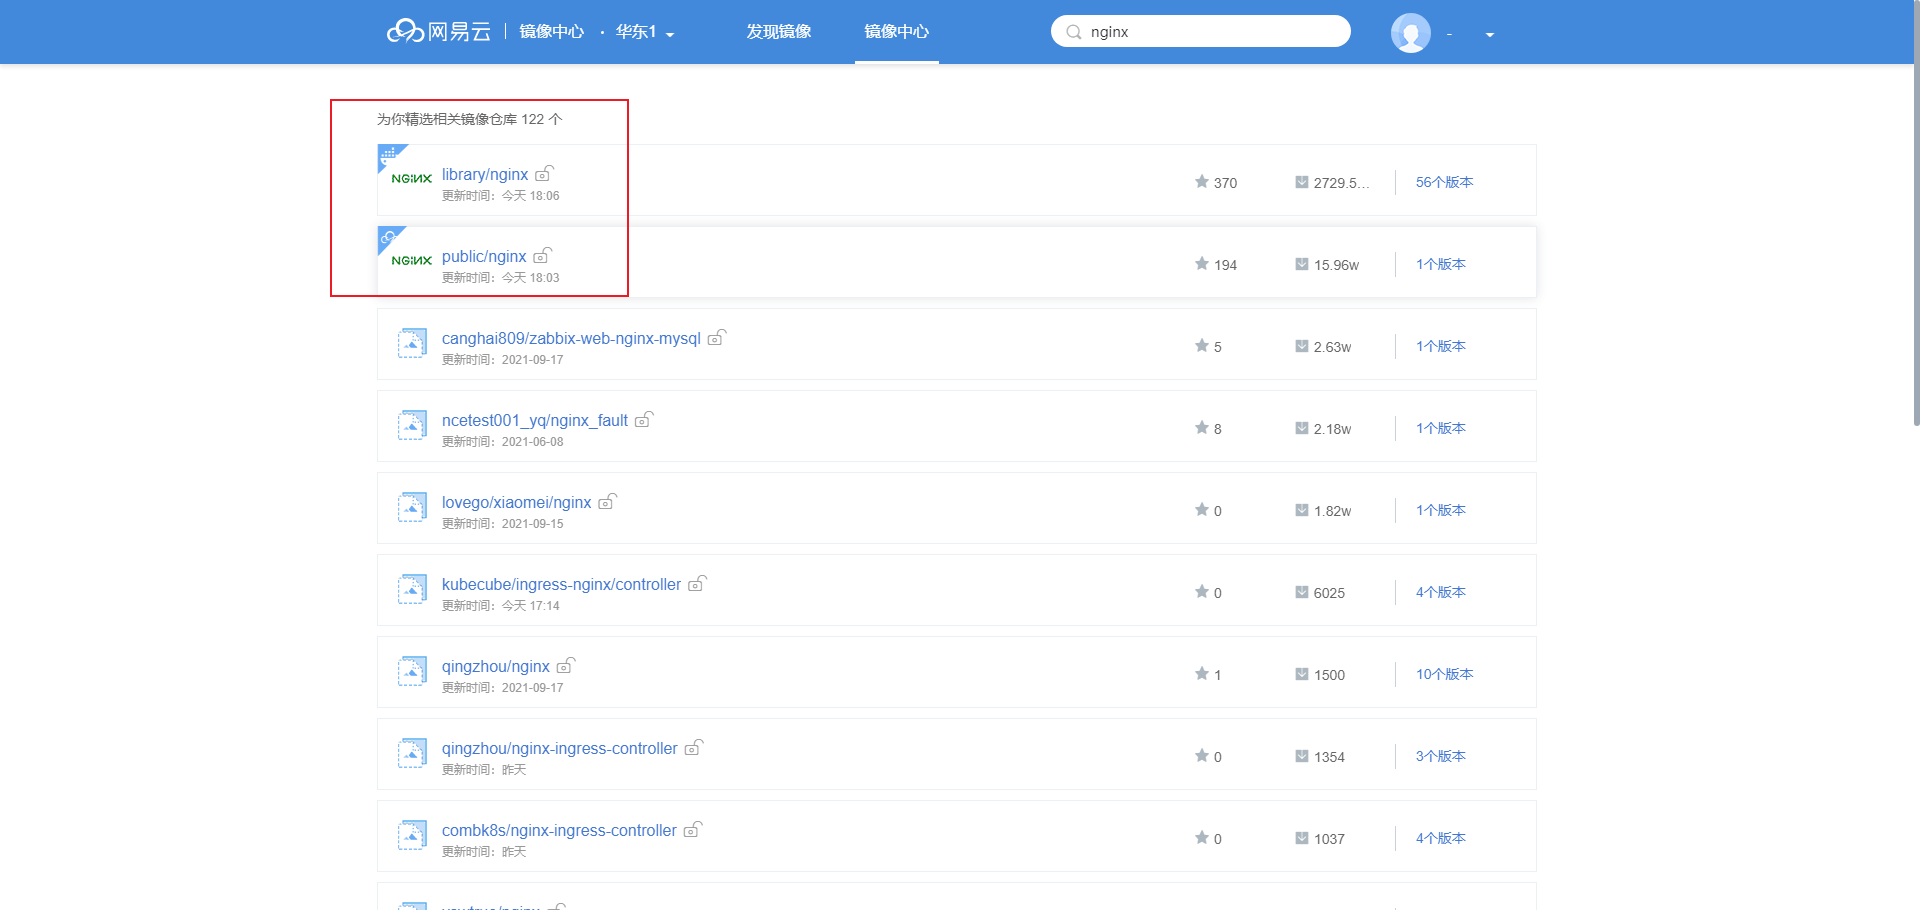Image resolution: width=1920 pixels, height=910 pixels.
Task: Click the download count 1500 for qingzhou/nginx
Action: pos(1329,675)
